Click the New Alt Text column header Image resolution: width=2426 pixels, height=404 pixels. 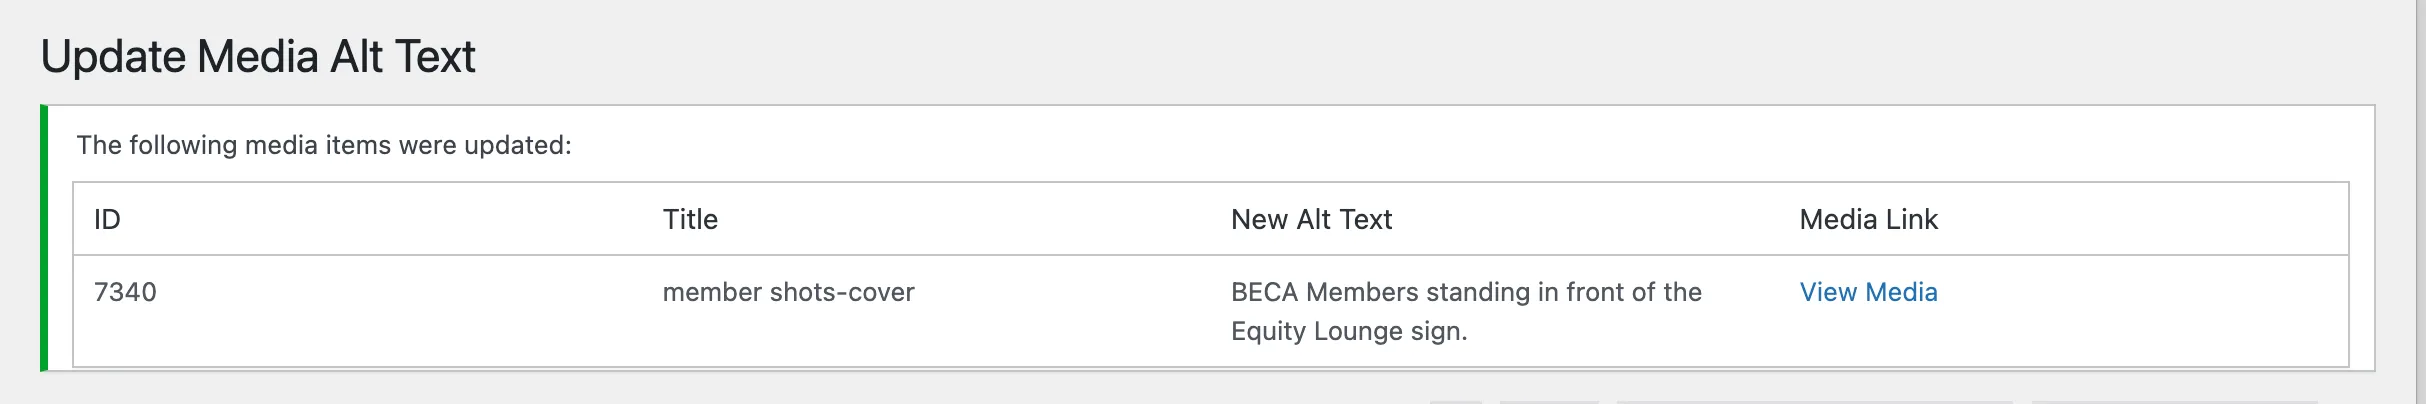pyautogui.click(x=1311, y=220)
